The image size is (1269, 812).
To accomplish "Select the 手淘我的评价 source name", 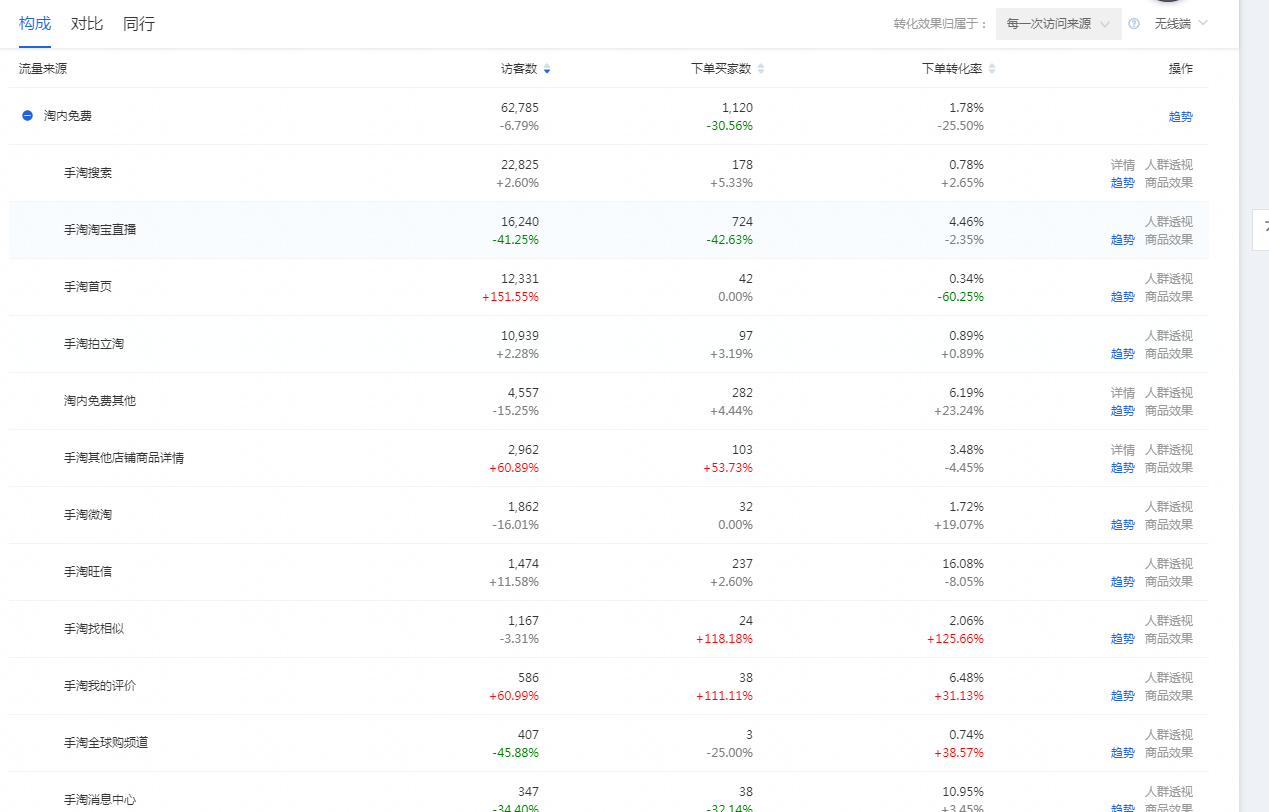I will (x=100, y=686).
